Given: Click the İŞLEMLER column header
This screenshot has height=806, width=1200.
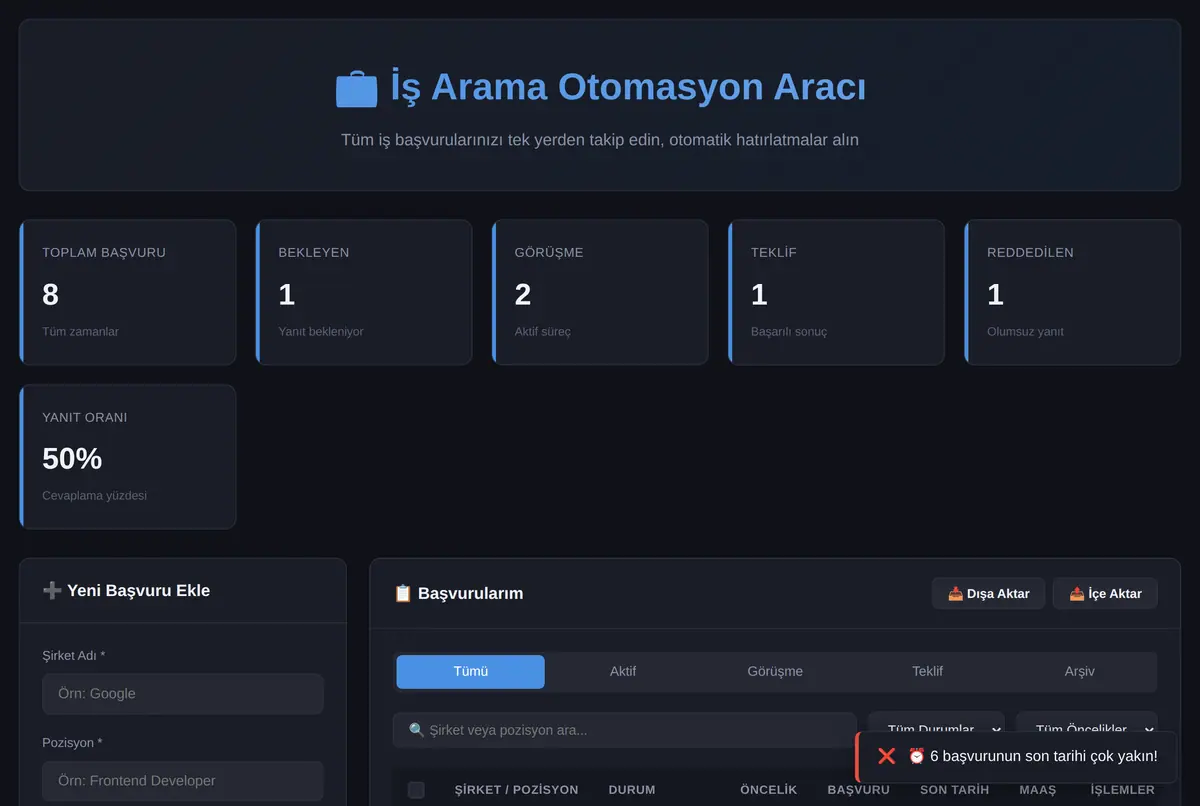Looking at the screenshot, I should (x=1122, y=790).
